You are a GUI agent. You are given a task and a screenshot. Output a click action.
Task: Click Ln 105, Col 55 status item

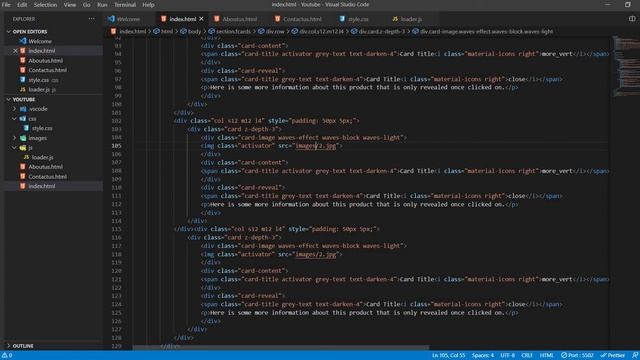pyautogui.click(x=448, y=356)
